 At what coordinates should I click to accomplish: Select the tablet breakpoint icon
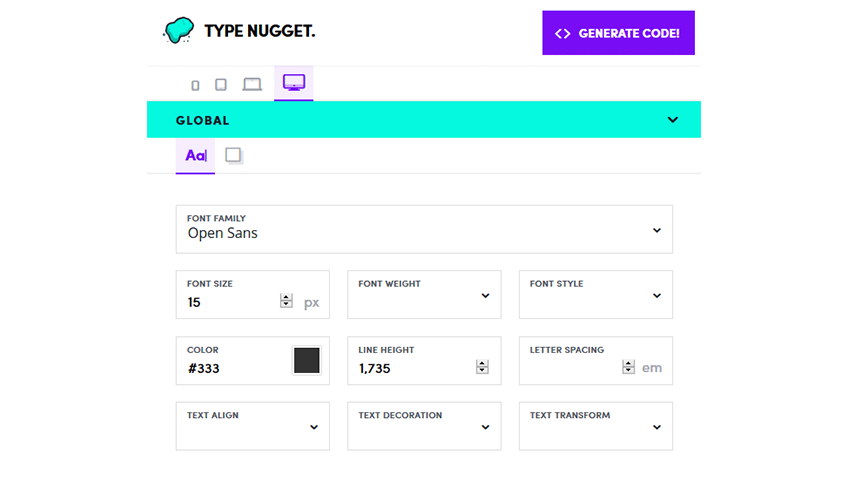pyautogui.click(x=221, y=85)
